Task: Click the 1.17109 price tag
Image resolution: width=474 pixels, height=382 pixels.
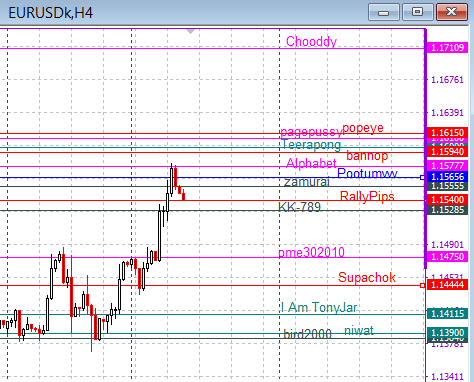Action: point(447,48)
